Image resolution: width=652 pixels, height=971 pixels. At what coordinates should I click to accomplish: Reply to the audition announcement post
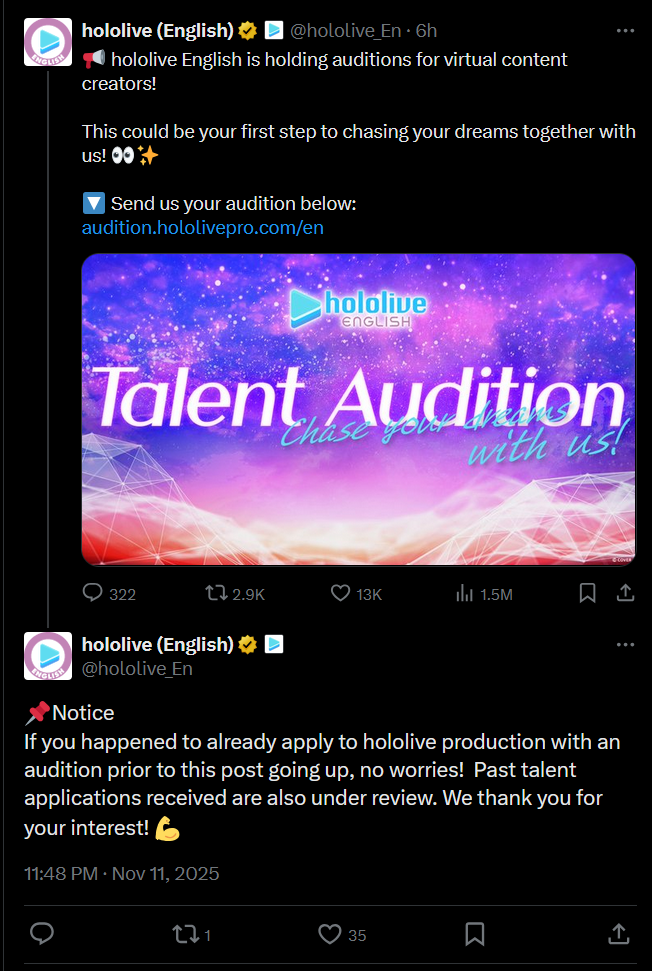pyautogui.click(x=93, y=593)
